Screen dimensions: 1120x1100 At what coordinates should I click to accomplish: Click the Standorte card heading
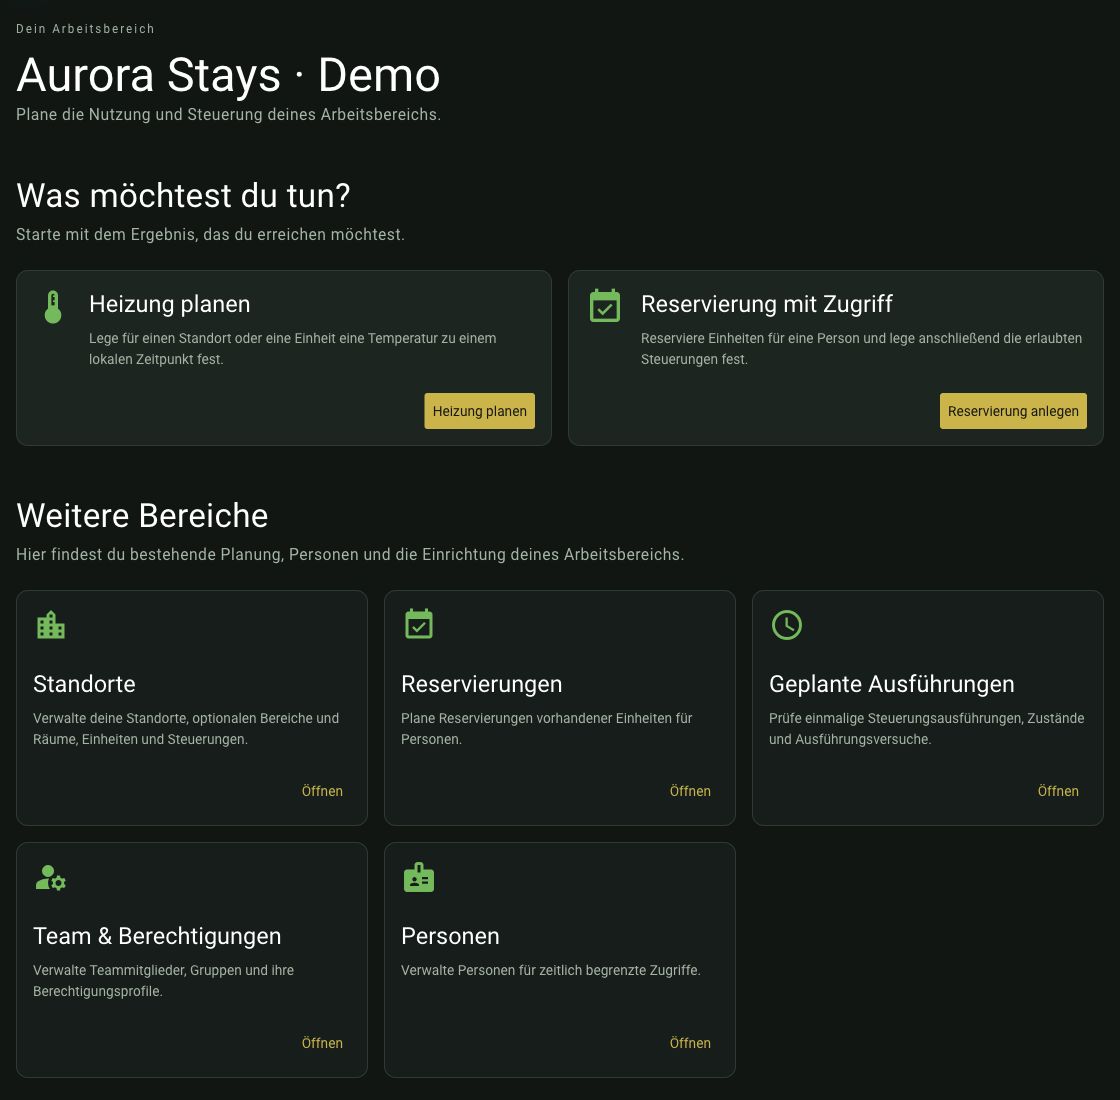pos(84,684)
